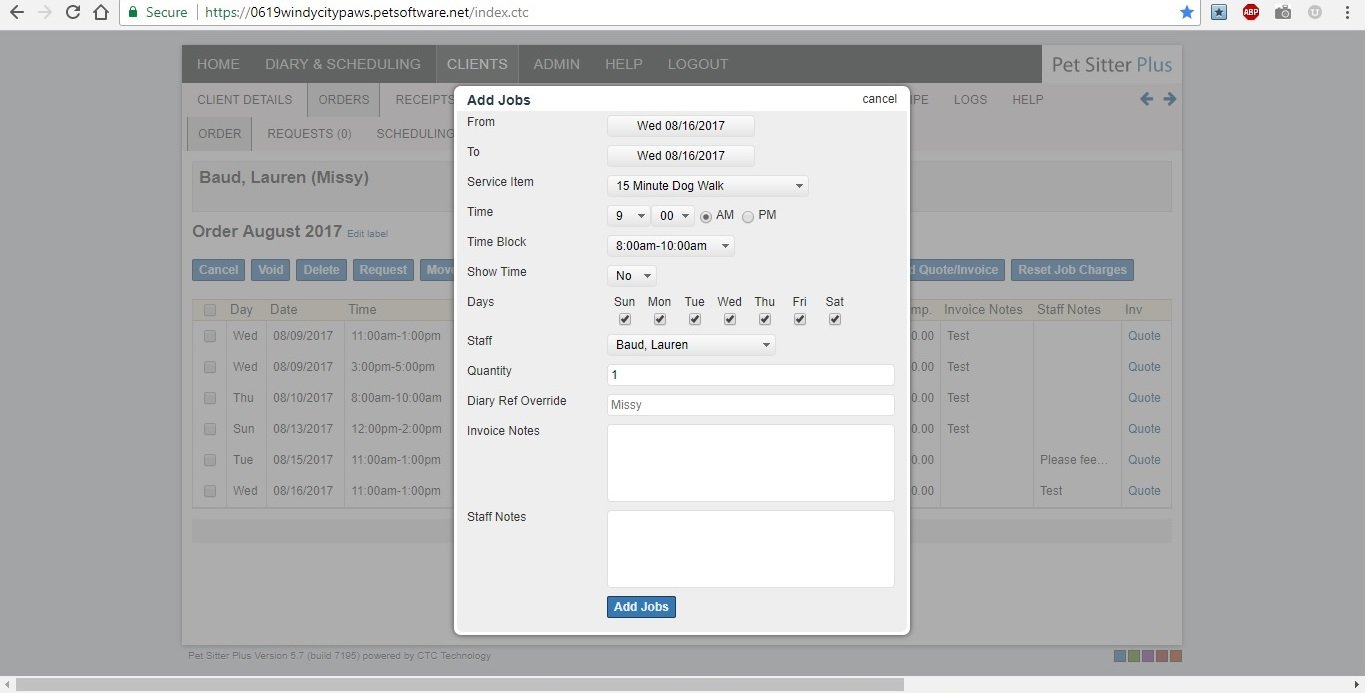Click the Staff Notes text area

click(750, 549)
